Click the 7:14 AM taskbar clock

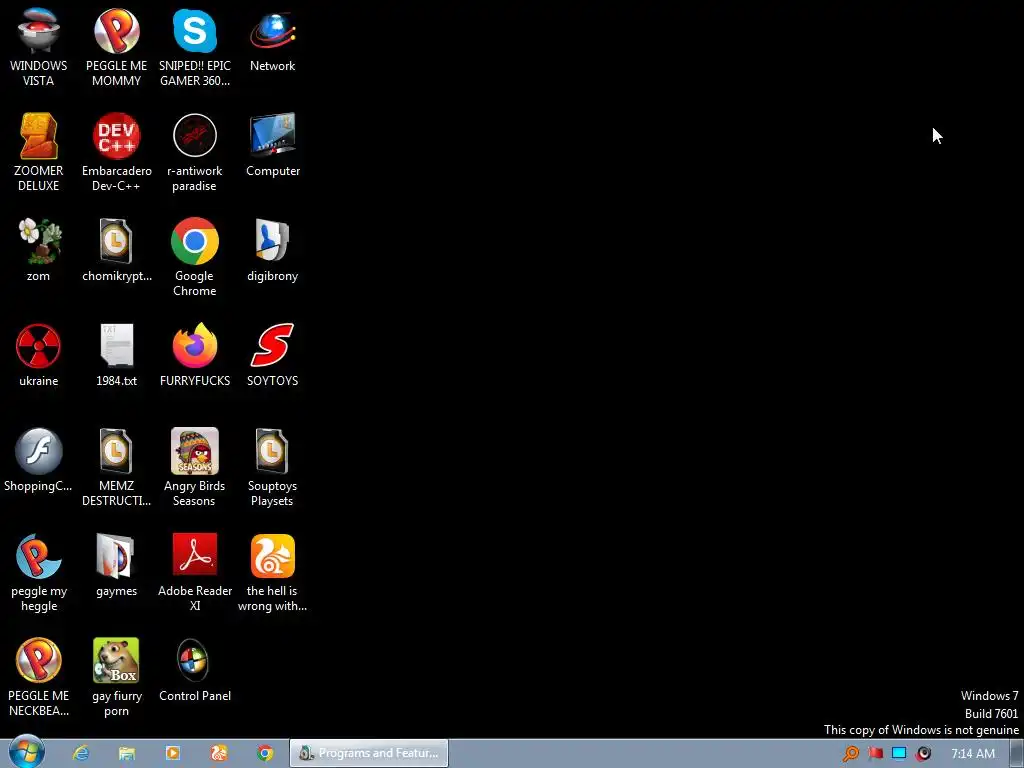tap(973, 754)
